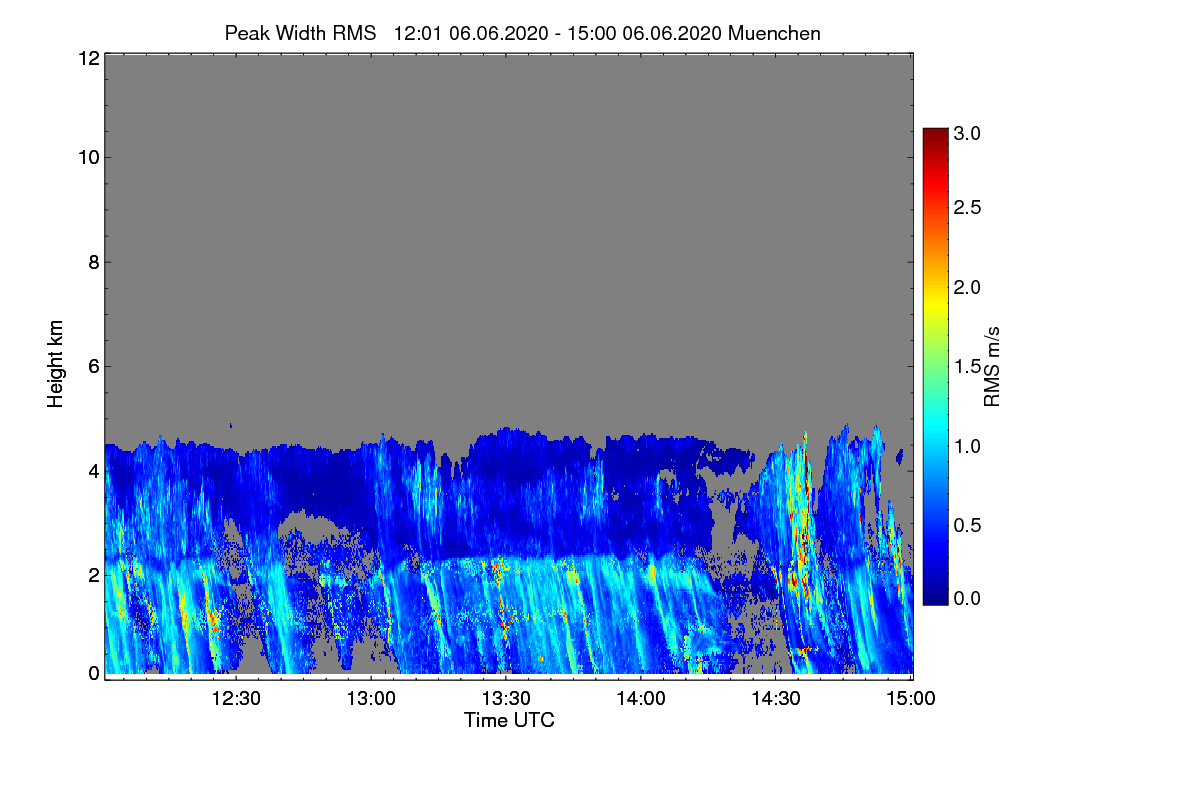Screen dimensions: 1200x800
Task: Click the height axis label '8'
Action: (x=92, y=262)
